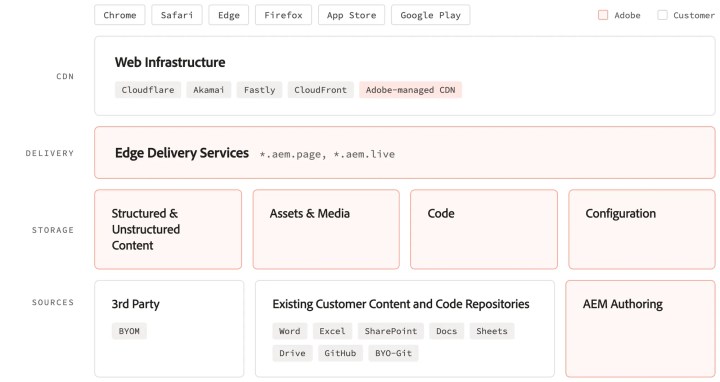720x382 pixels.
Task: Select the Safari tag
Action: tap(177, 15)
